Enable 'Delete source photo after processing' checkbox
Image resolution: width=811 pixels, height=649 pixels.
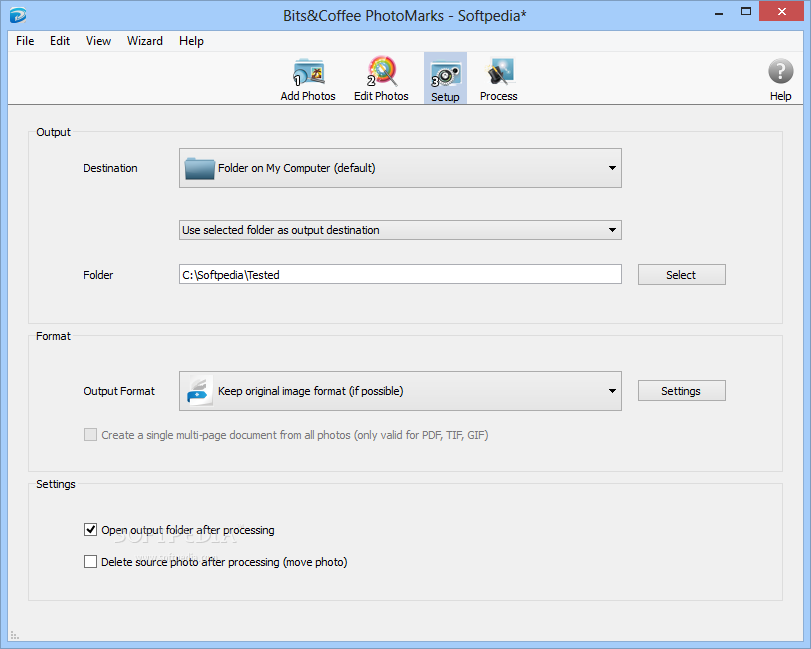[91, 562]
